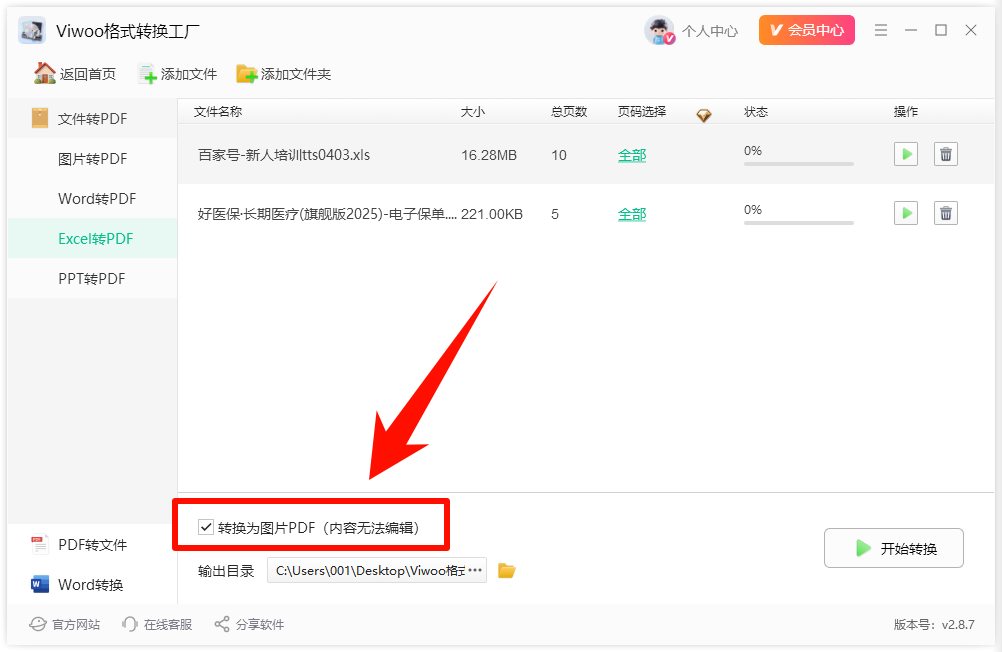Open 官方网站 link
This screenshot has width=1002, height=652.
(65, 625)
